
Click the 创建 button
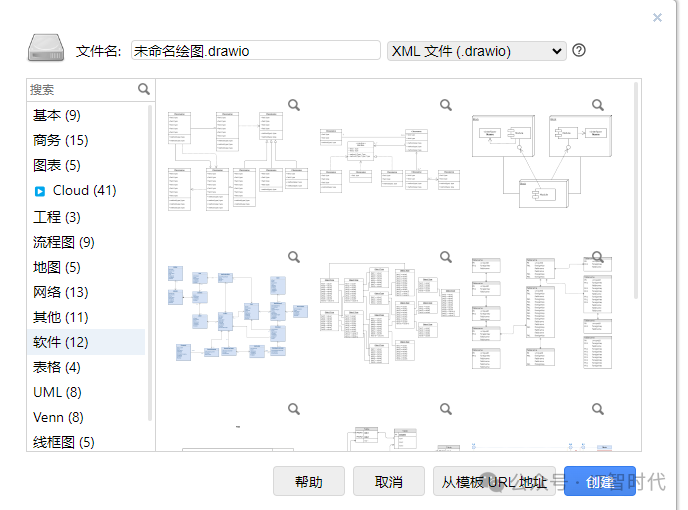(599, 481)
